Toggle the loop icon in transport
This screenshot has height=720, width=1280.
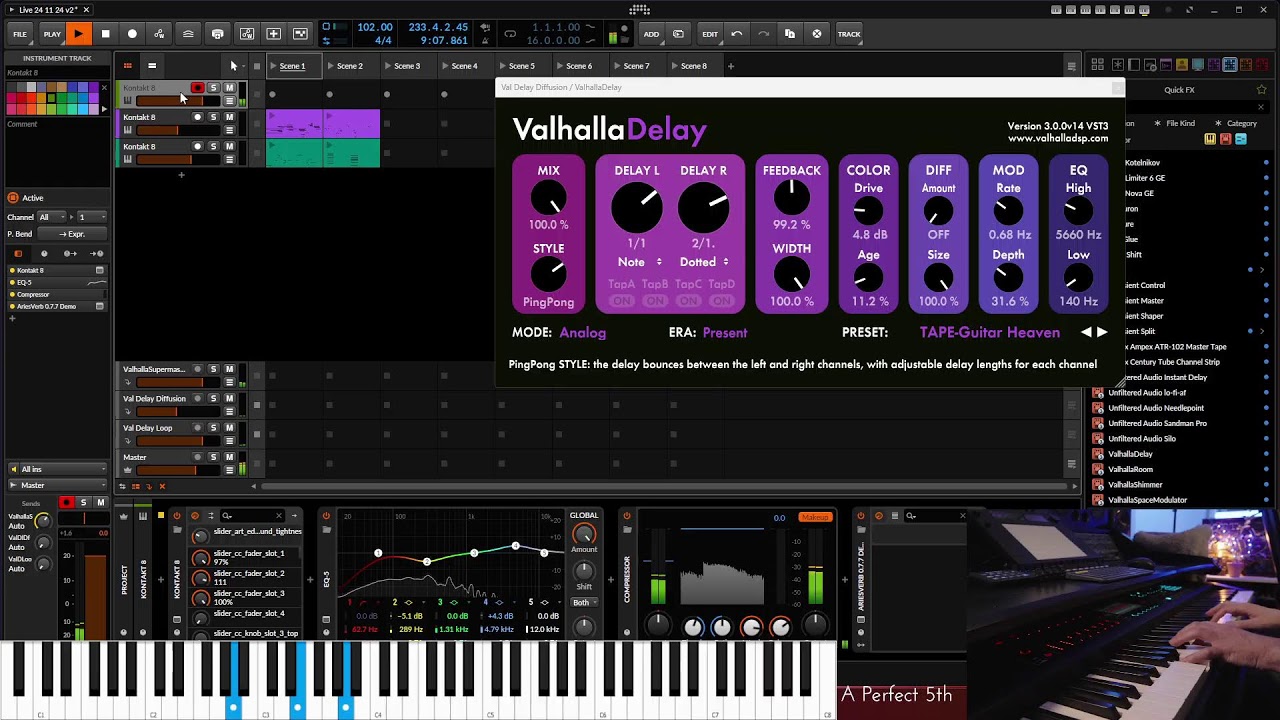[x=510, y=34]
